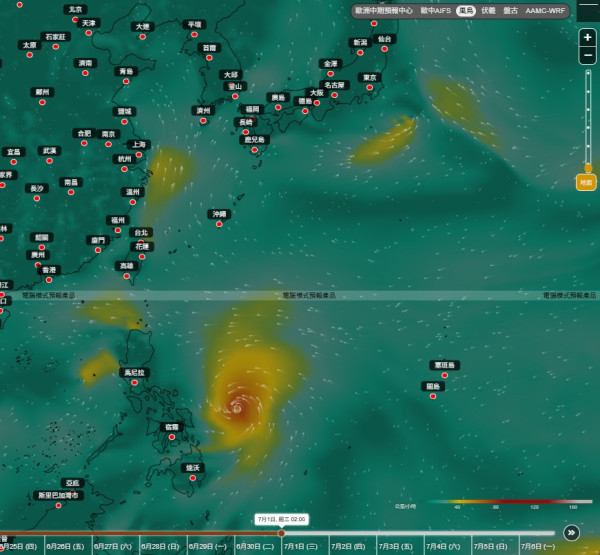Click the 高雄 city marker
This screenshot has height=555, width=600.
[127, 276]
